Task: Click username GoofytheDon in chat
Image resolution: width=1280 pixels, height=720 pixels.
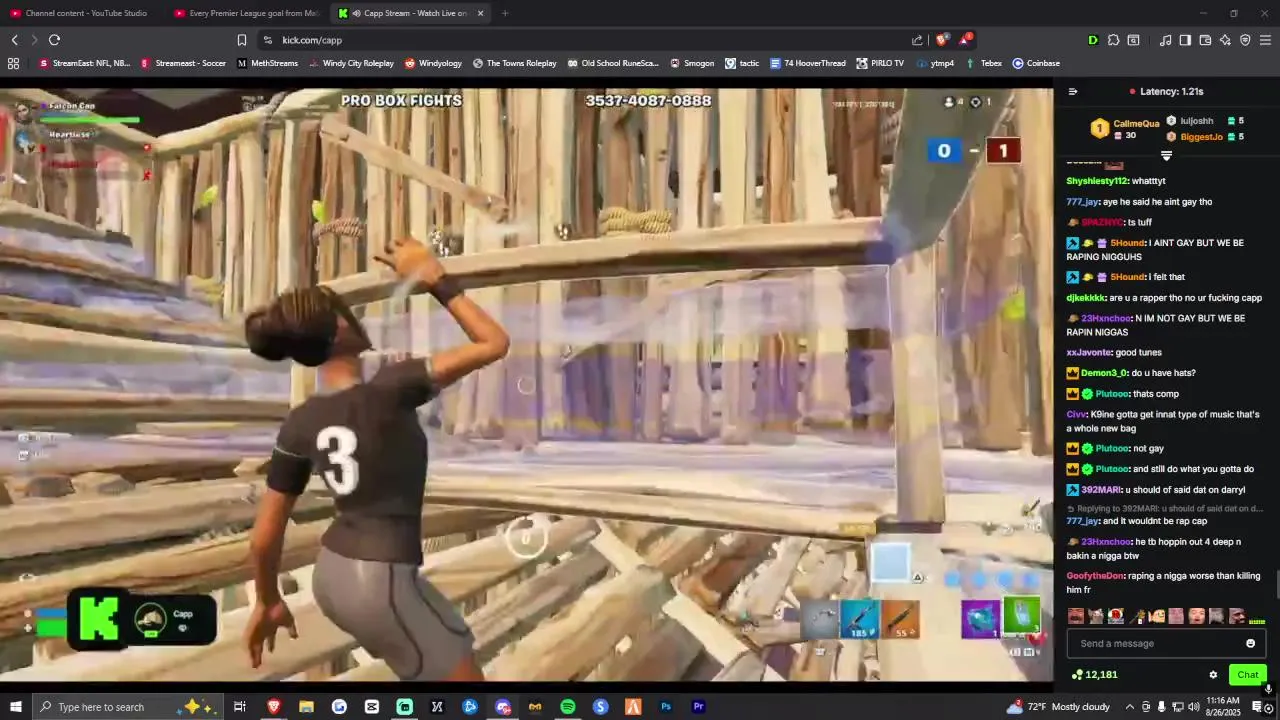Action: tap(1095, 576)
